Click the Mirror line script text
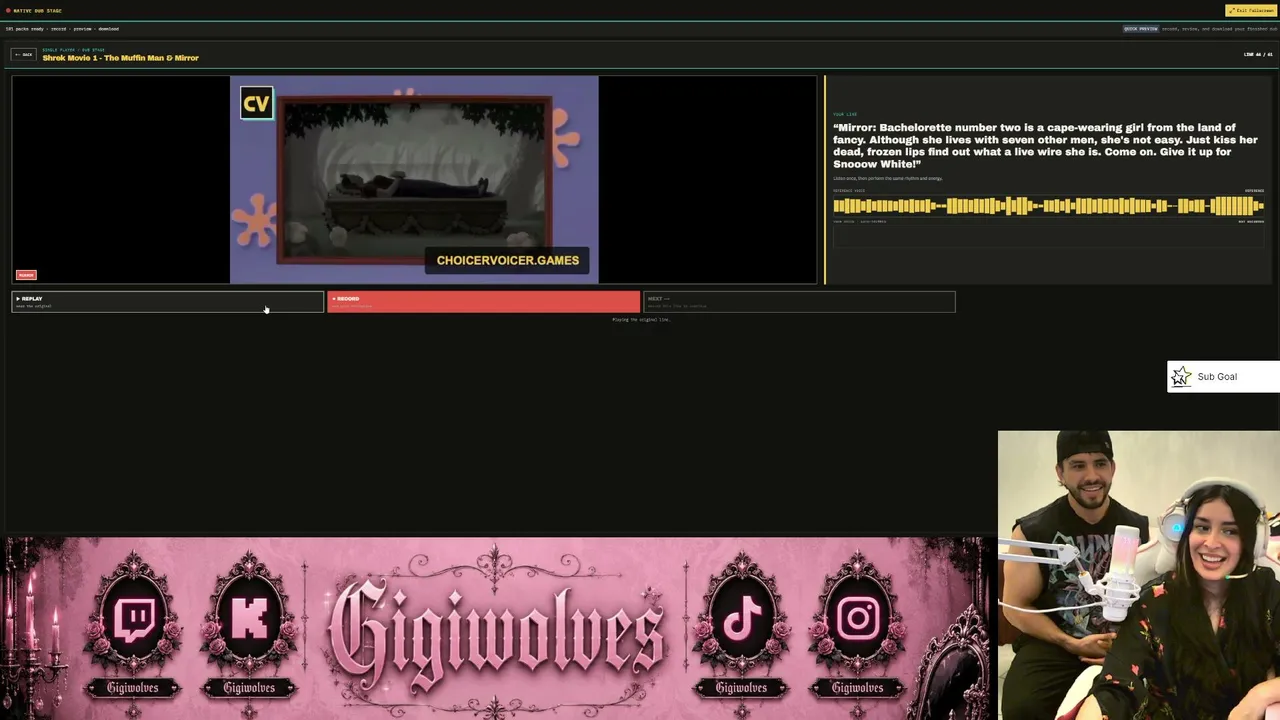The image size is (1280, 720). (x=1045, y=146)
